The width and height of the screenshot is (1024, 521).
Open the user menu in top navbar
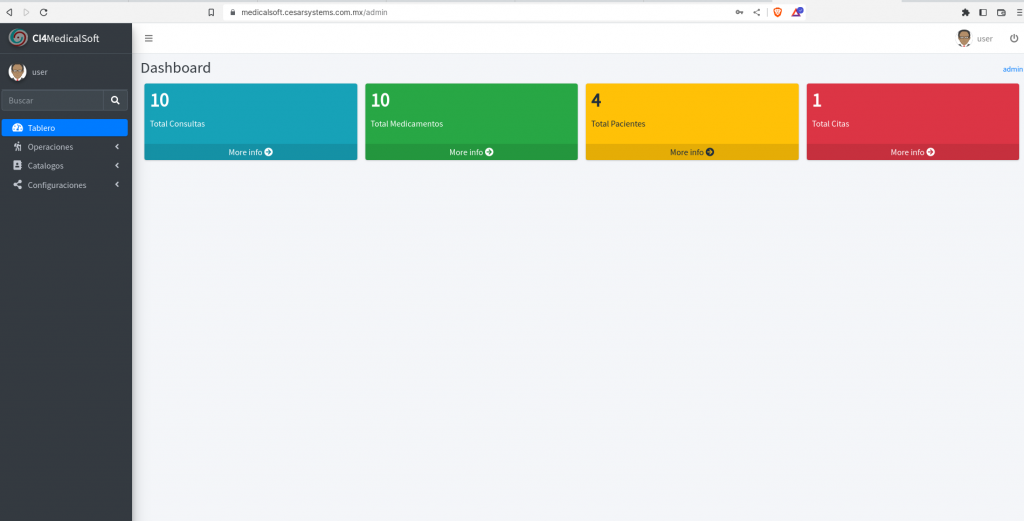975,38
